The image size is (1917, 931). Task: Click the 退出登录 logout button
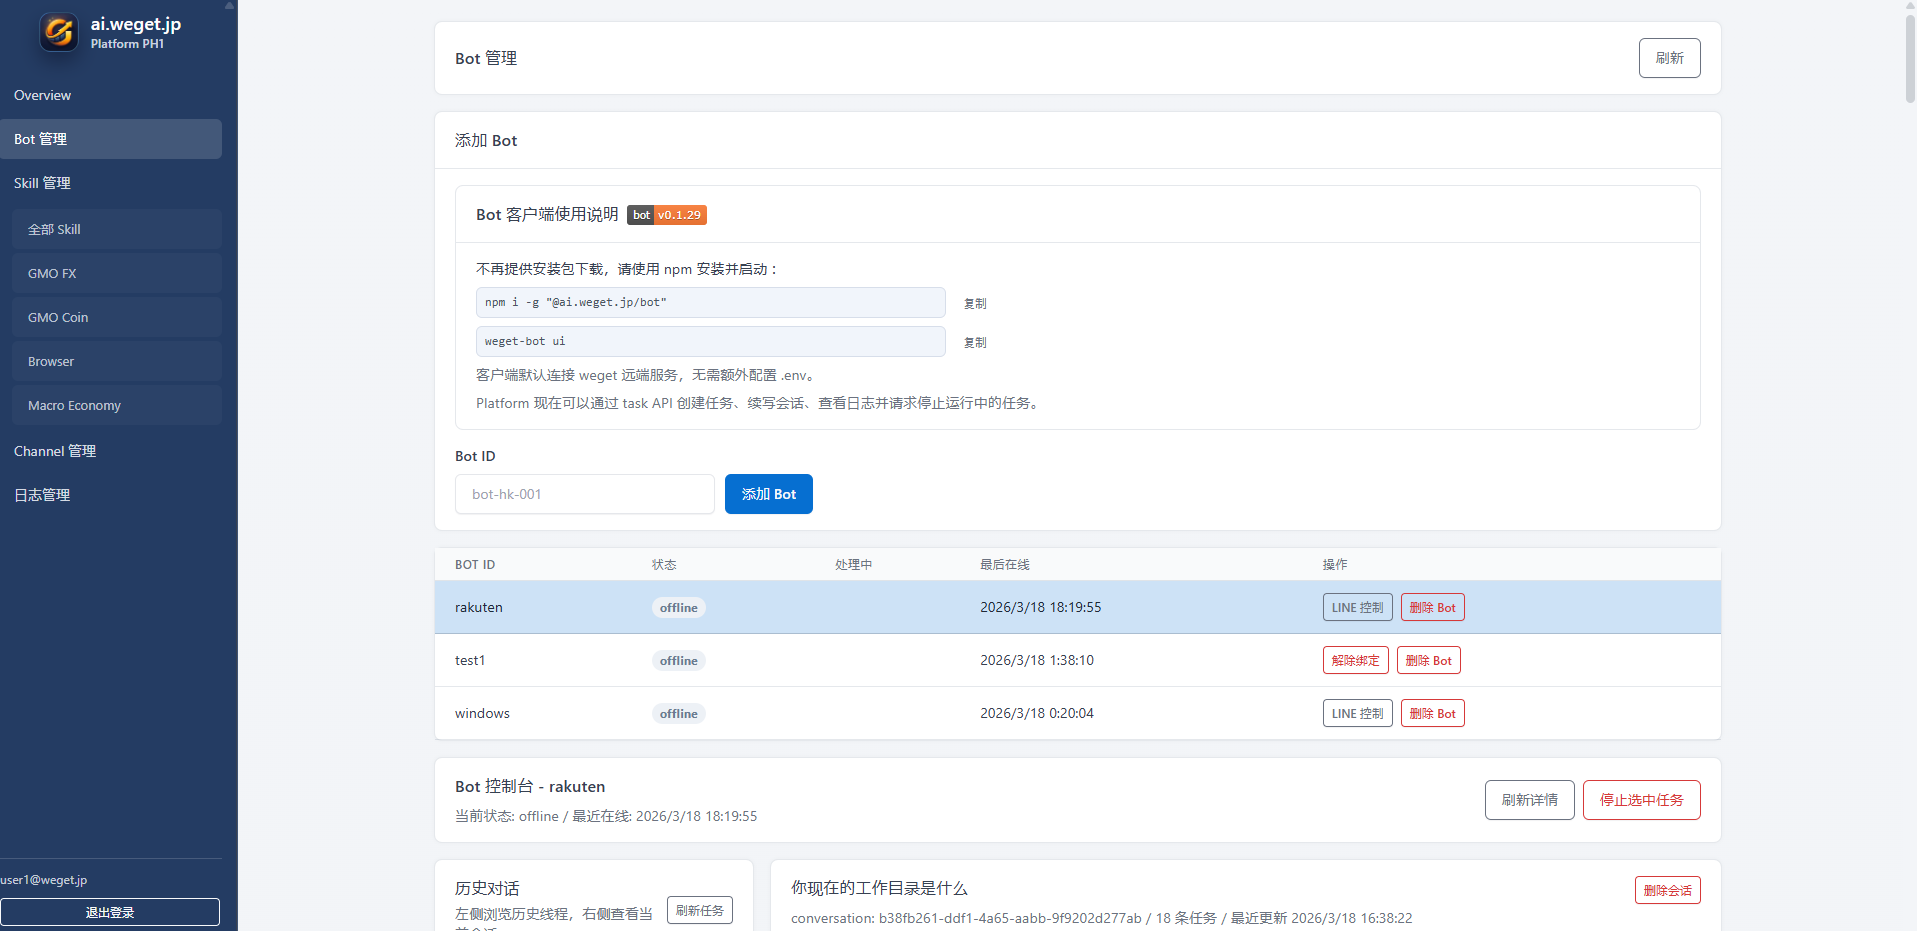point(110,912)
